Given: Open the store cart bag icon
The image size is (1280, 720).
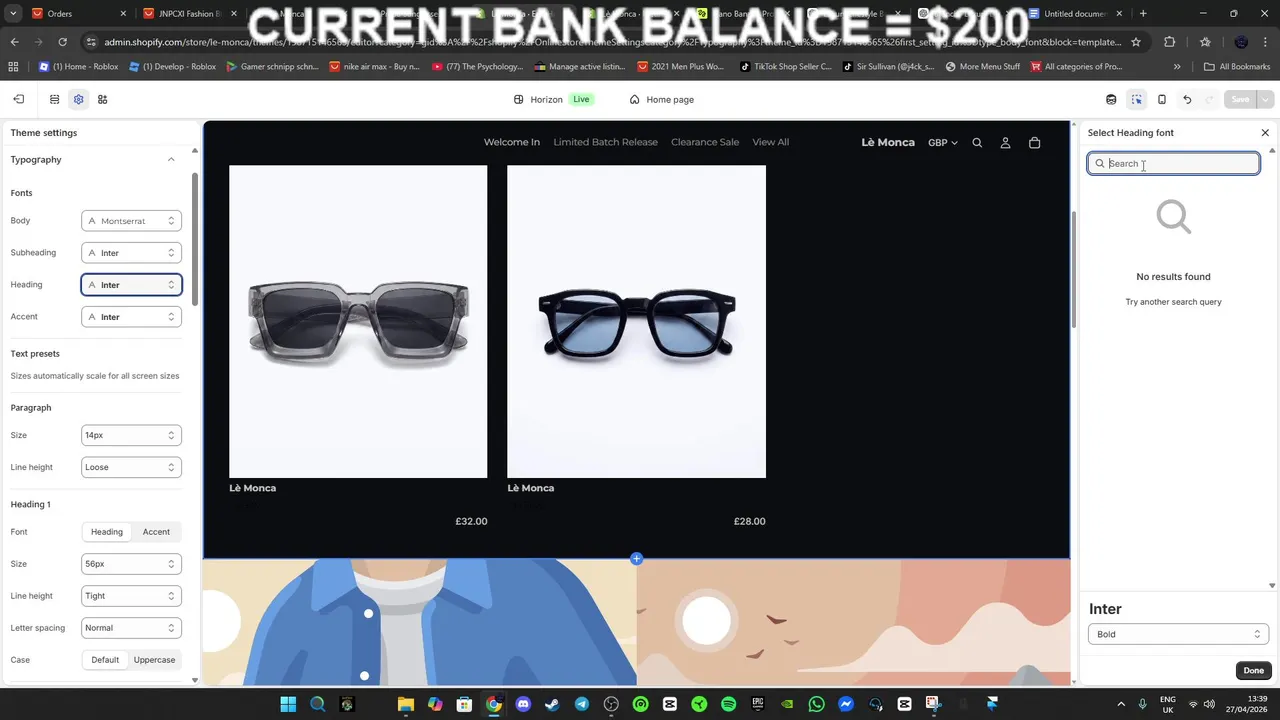Looking at the screenshot, I should (x=1034, y=142).
